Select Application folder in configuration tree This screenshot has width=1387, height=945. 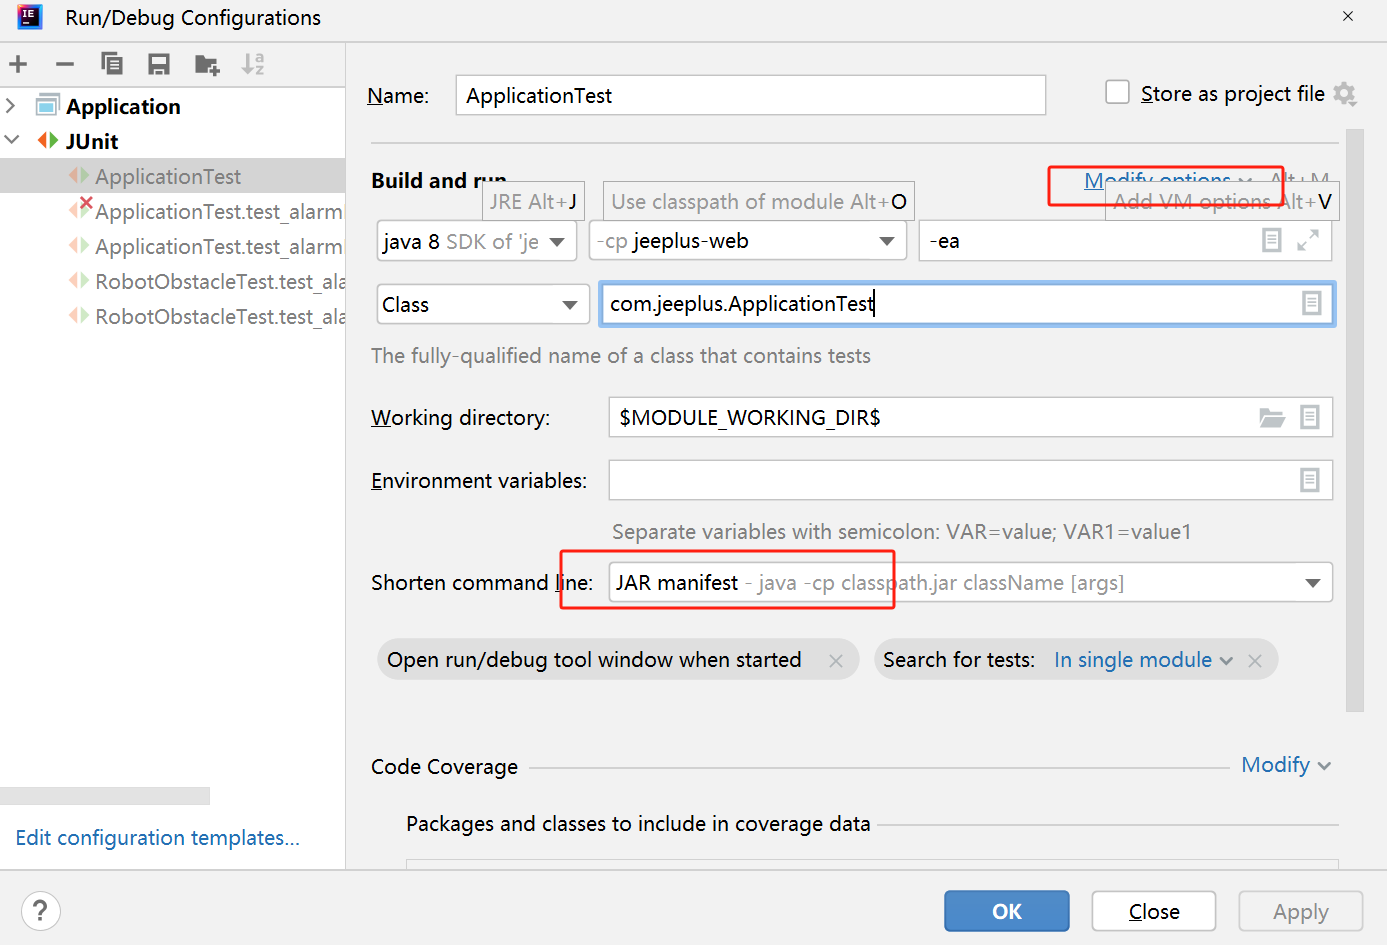[123, 106]
